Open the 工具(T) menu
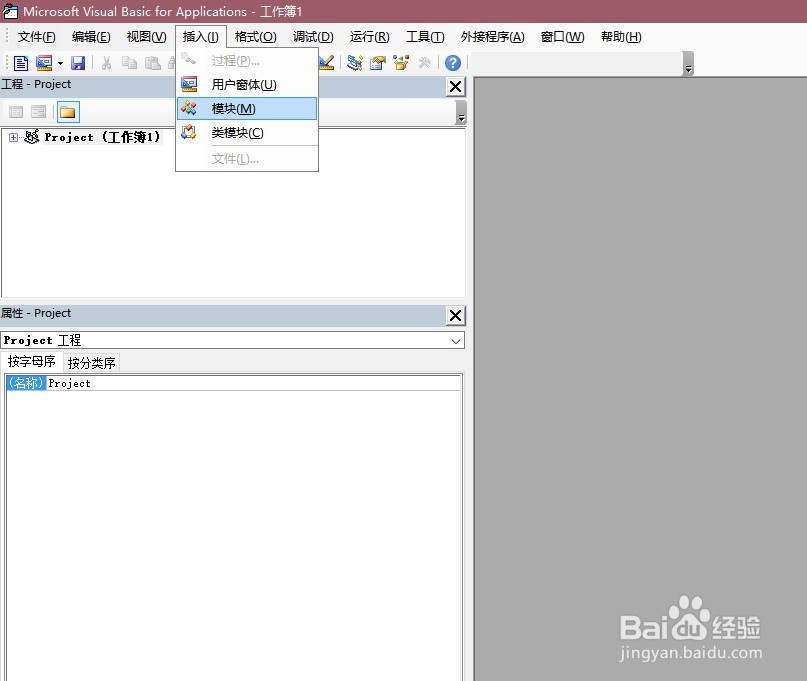The height and width of the screenshot is (681, 807). click(x=425, y=37)
